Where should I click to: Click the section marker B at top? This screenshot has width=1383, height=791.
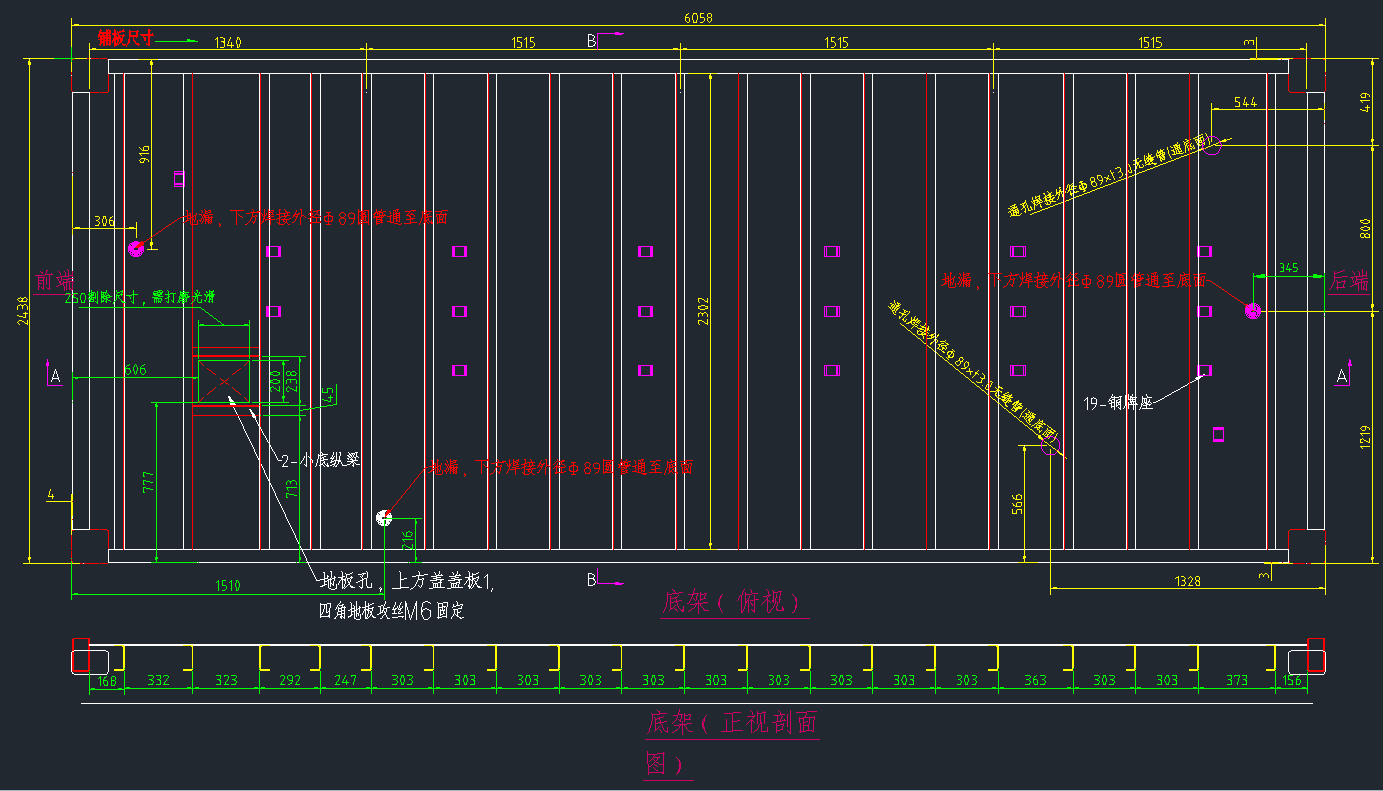tap(592, 41)
